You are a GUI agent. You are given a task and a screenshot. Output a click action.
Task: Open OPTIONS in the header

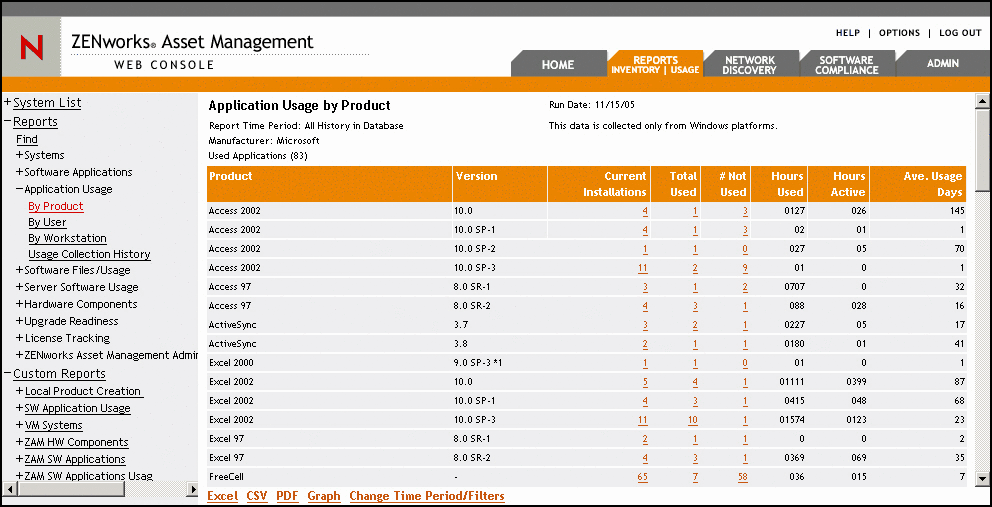pyautogui.click(x=899, y=33)
